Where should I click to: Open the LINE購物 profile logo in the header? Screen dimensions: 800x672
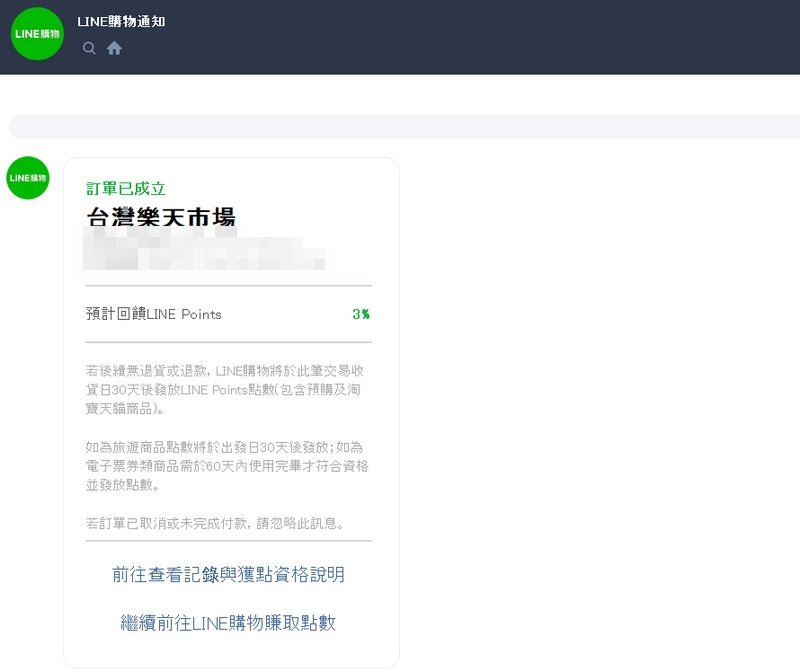(37, 34)
